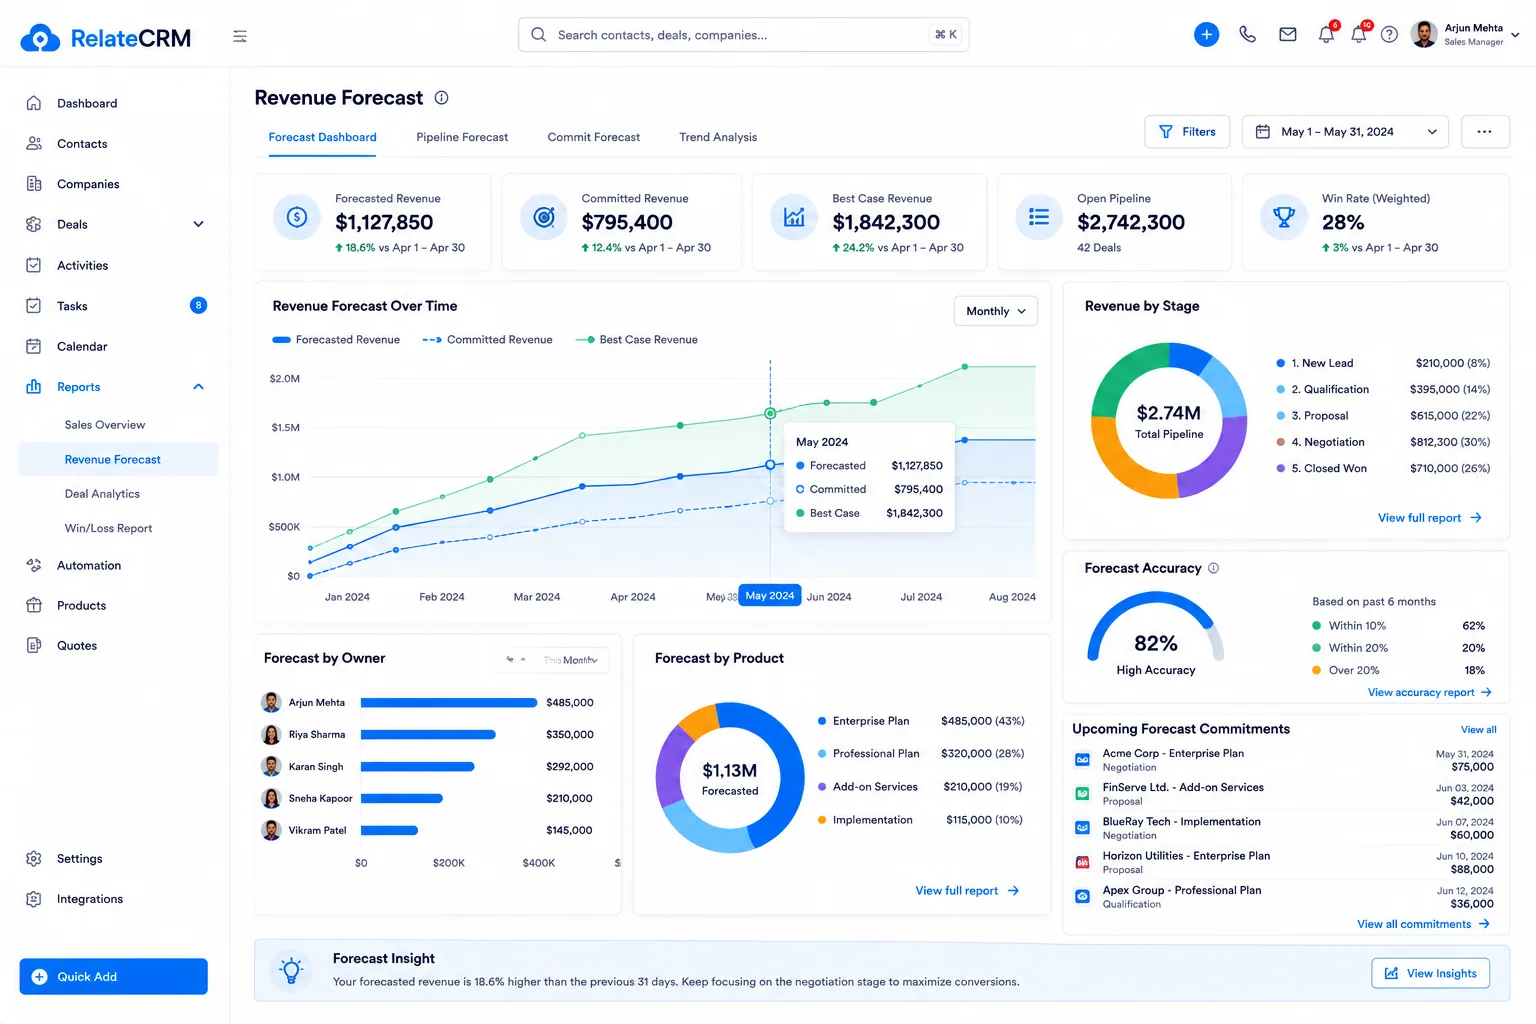Open the first notification bell with badge 6
The image size is (1536, 1024).
(x=1326, y=34)
